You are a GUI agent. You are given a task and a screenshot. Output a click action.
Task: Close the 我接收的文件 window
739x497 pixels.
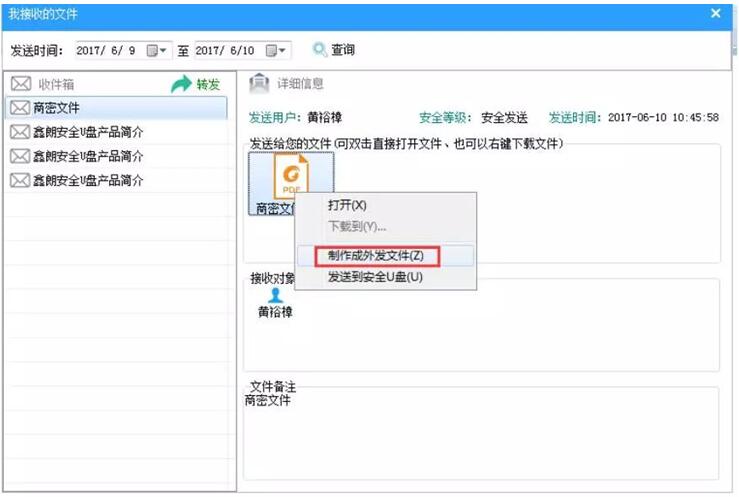click(x=716, y=13)
